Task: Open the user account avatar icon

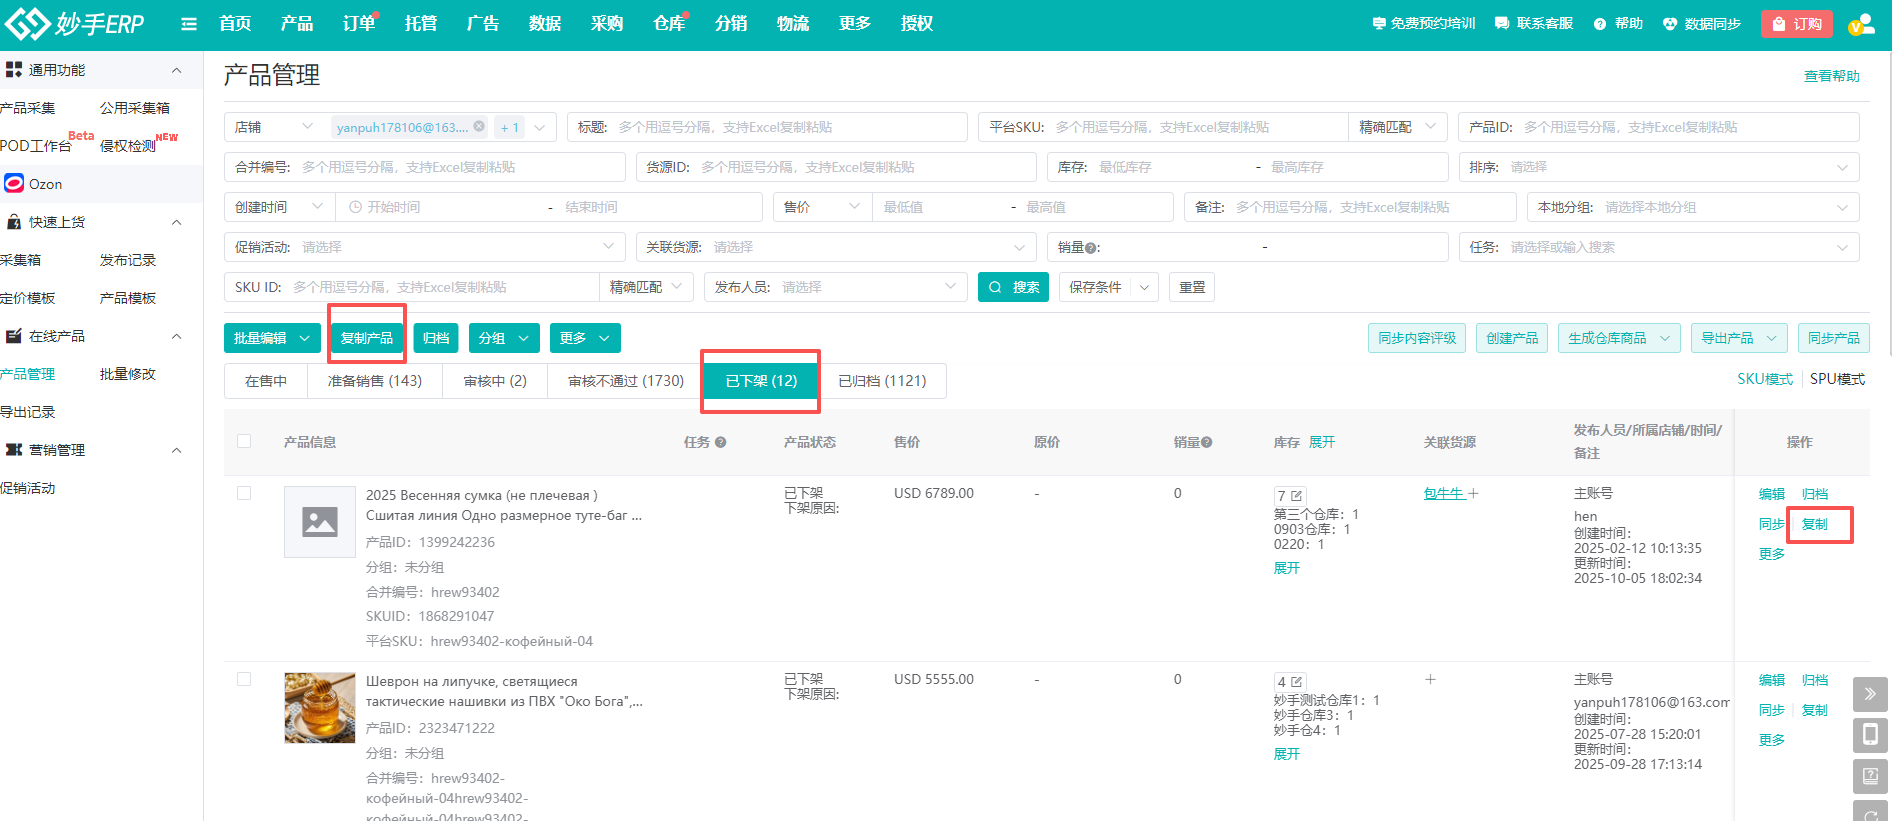Action: click(x=1861, y=24)
